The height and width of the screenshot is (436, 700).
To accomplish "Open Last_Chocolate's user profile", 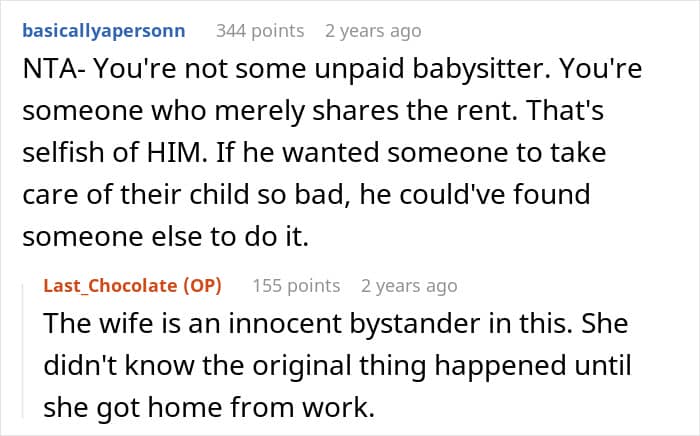I will (x=110, y=286).
